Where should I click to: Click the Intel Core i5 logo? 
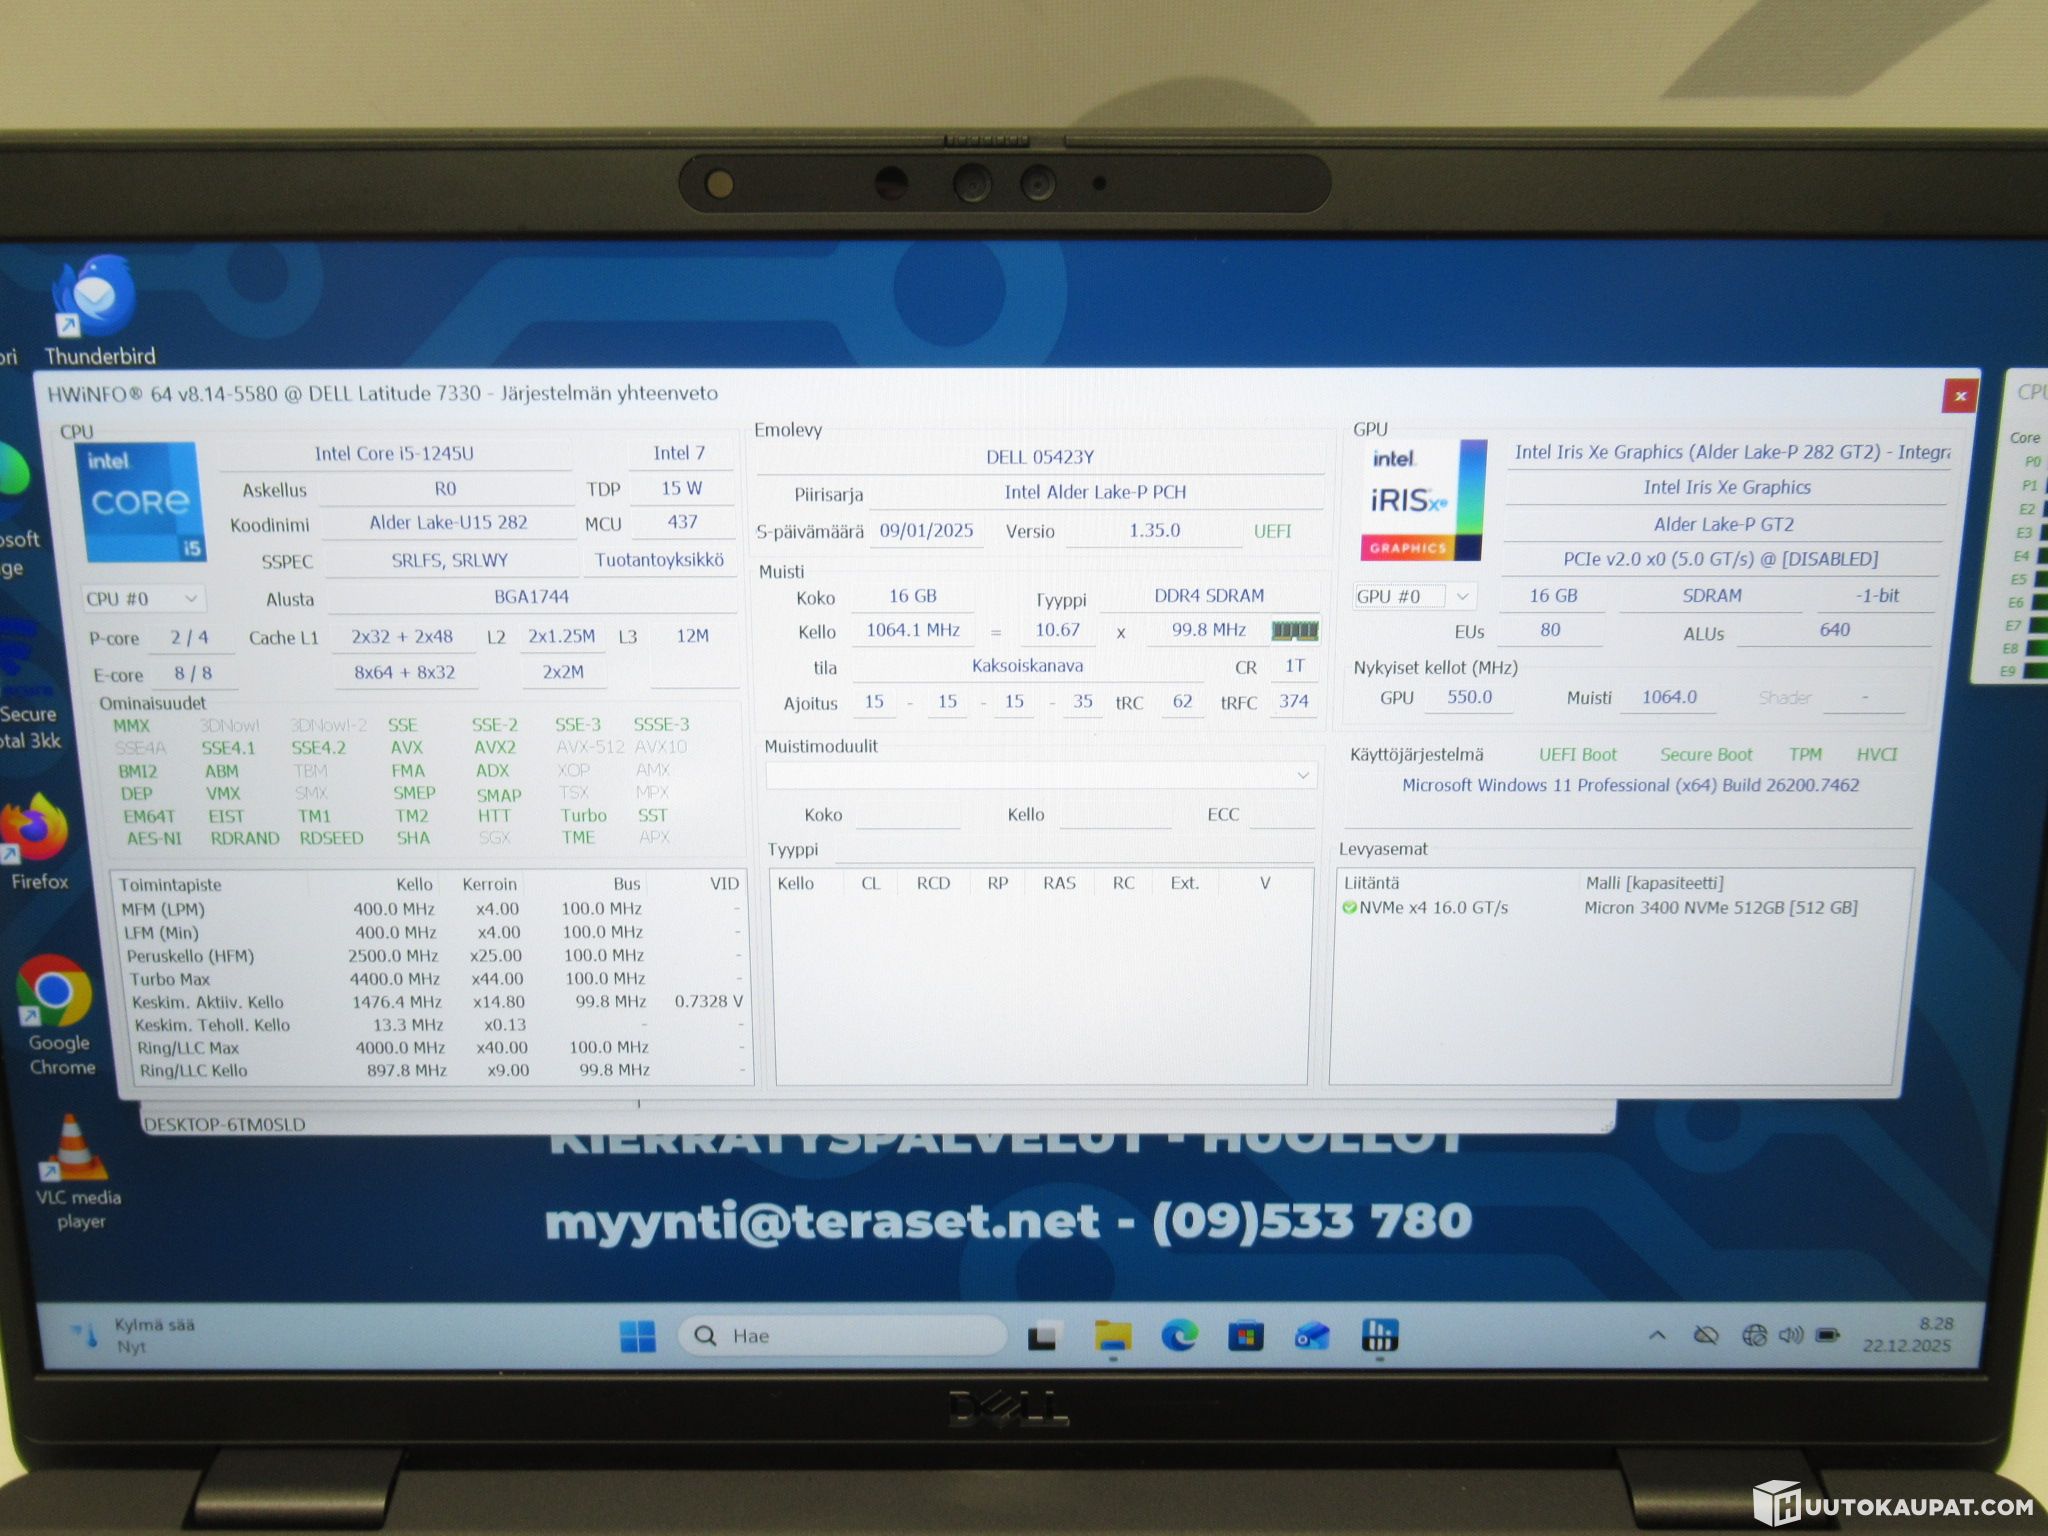pyautogui.click(x=140, y=502)
